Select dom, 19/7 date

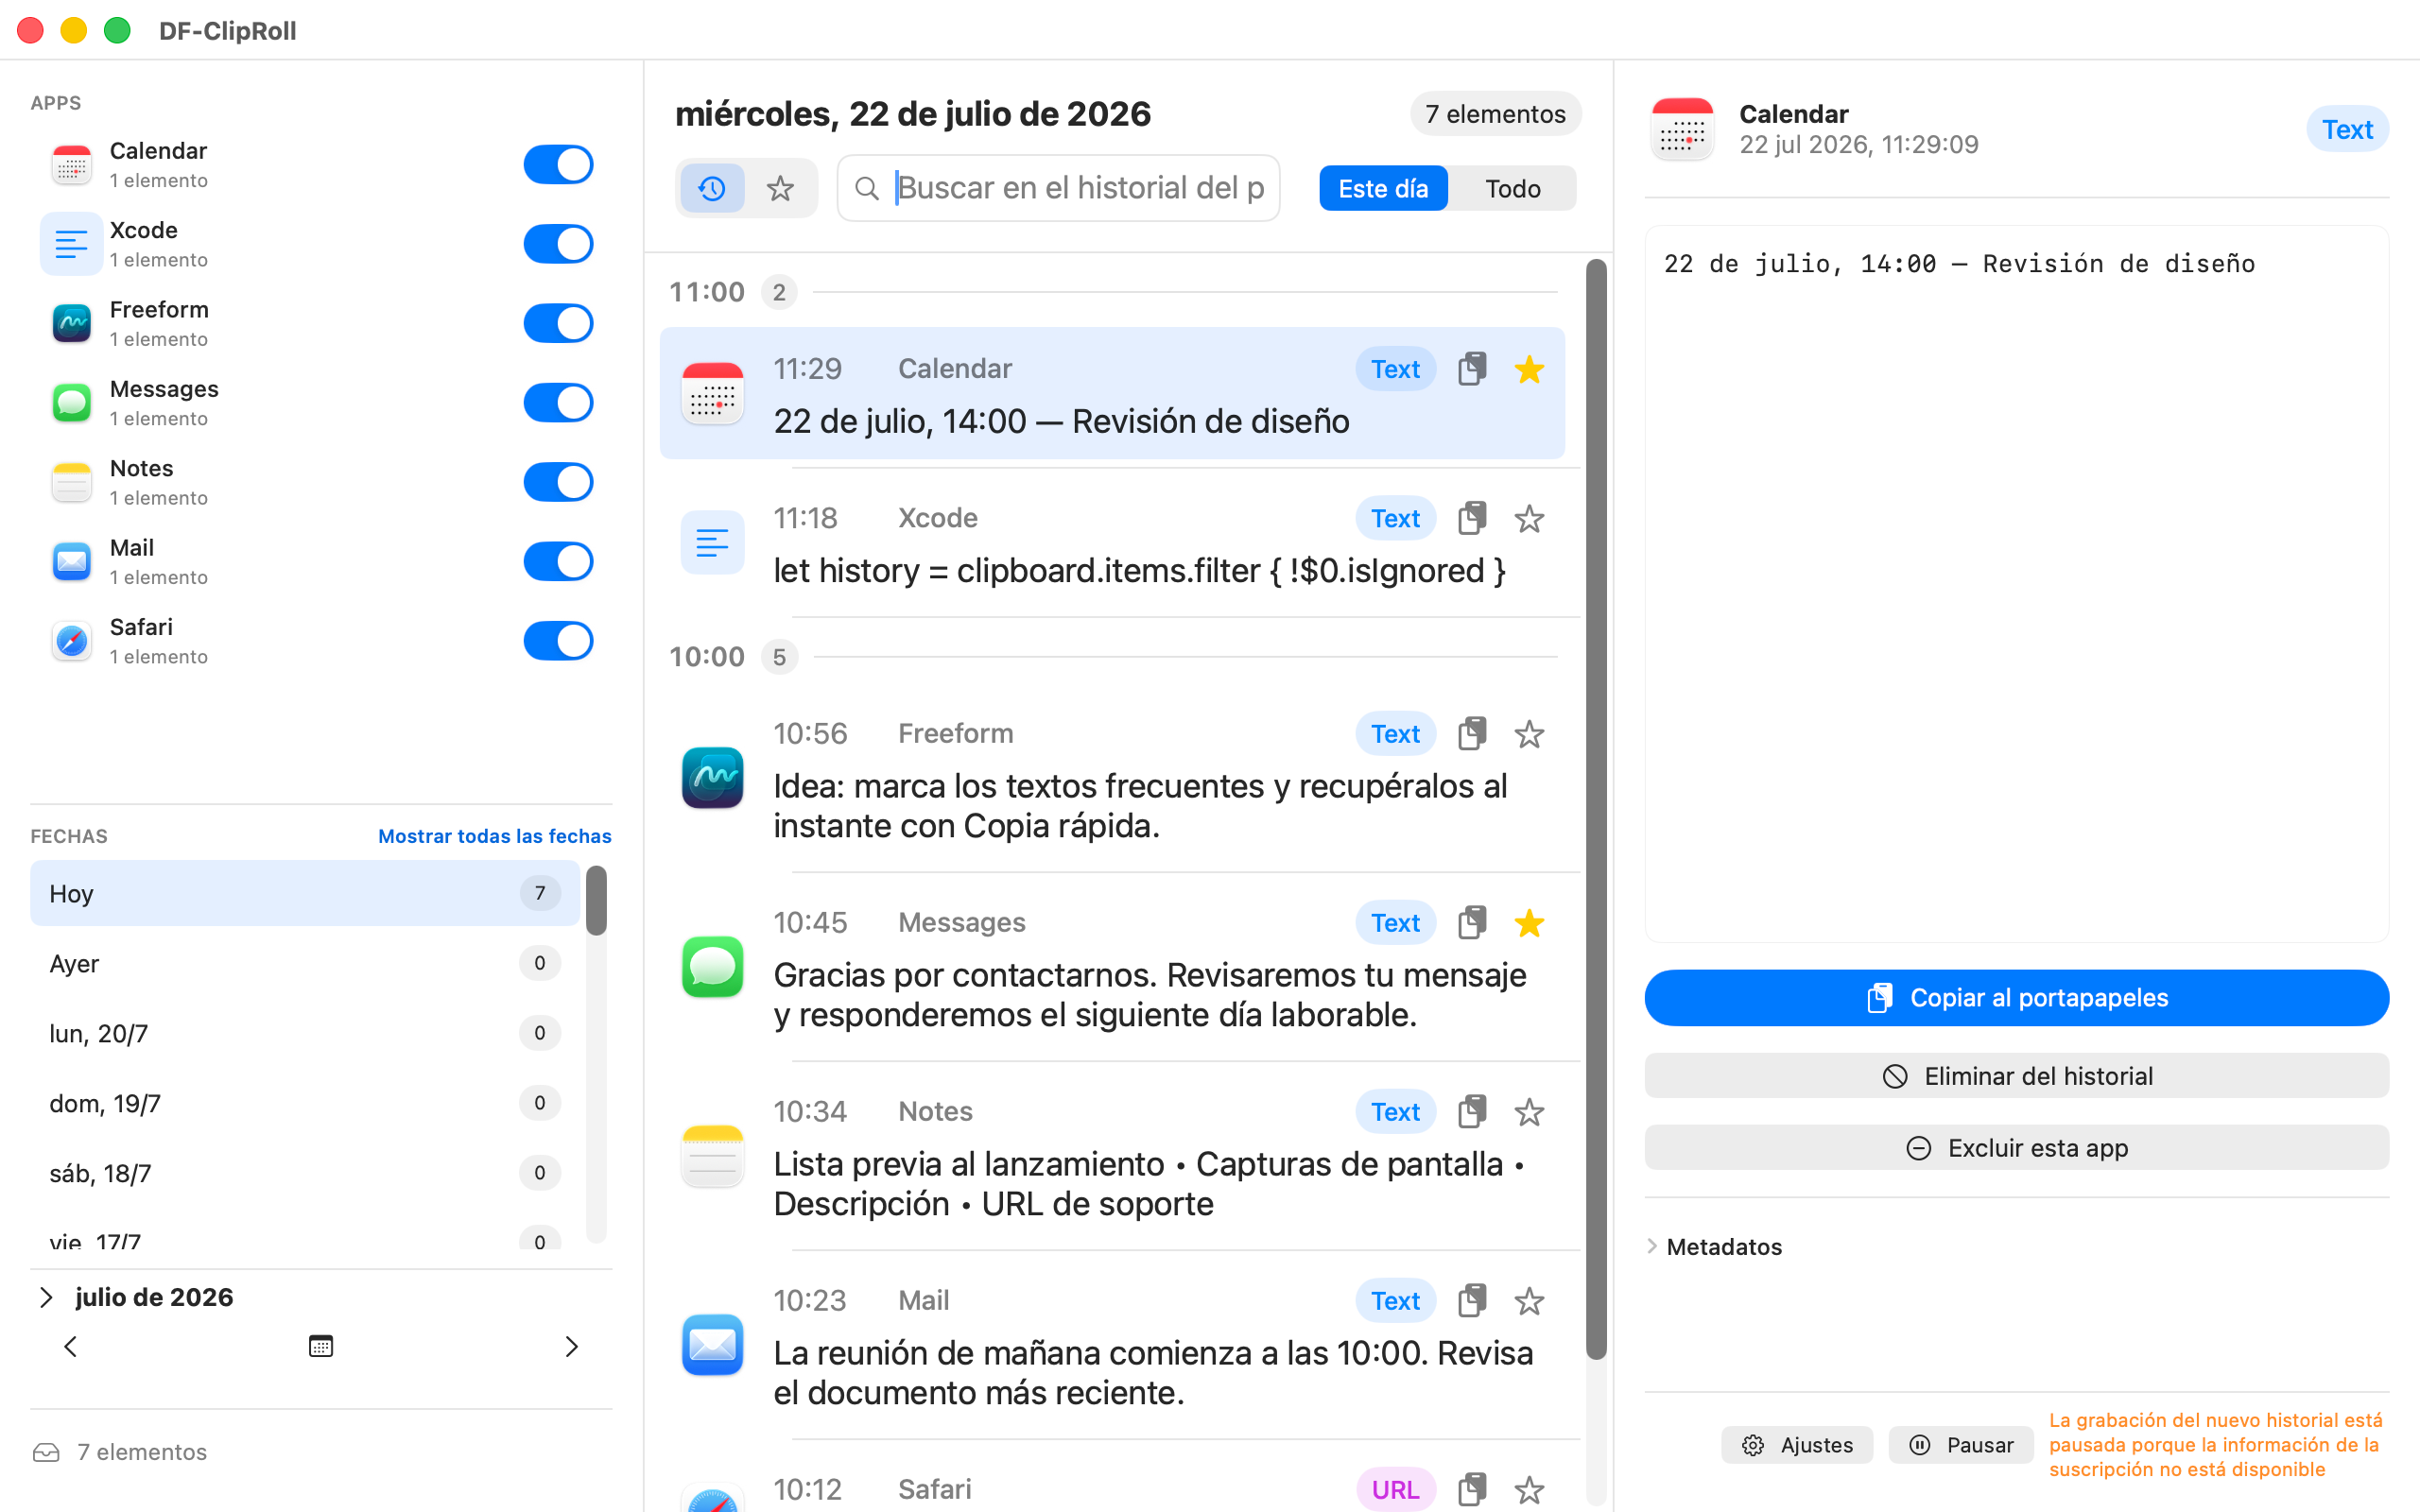coord(305,1103)
